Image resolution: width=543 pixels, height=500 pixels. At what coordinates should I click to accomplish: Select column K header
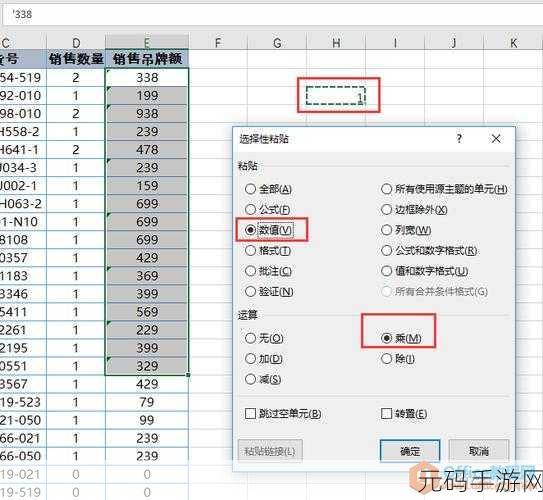pos(514,42)
